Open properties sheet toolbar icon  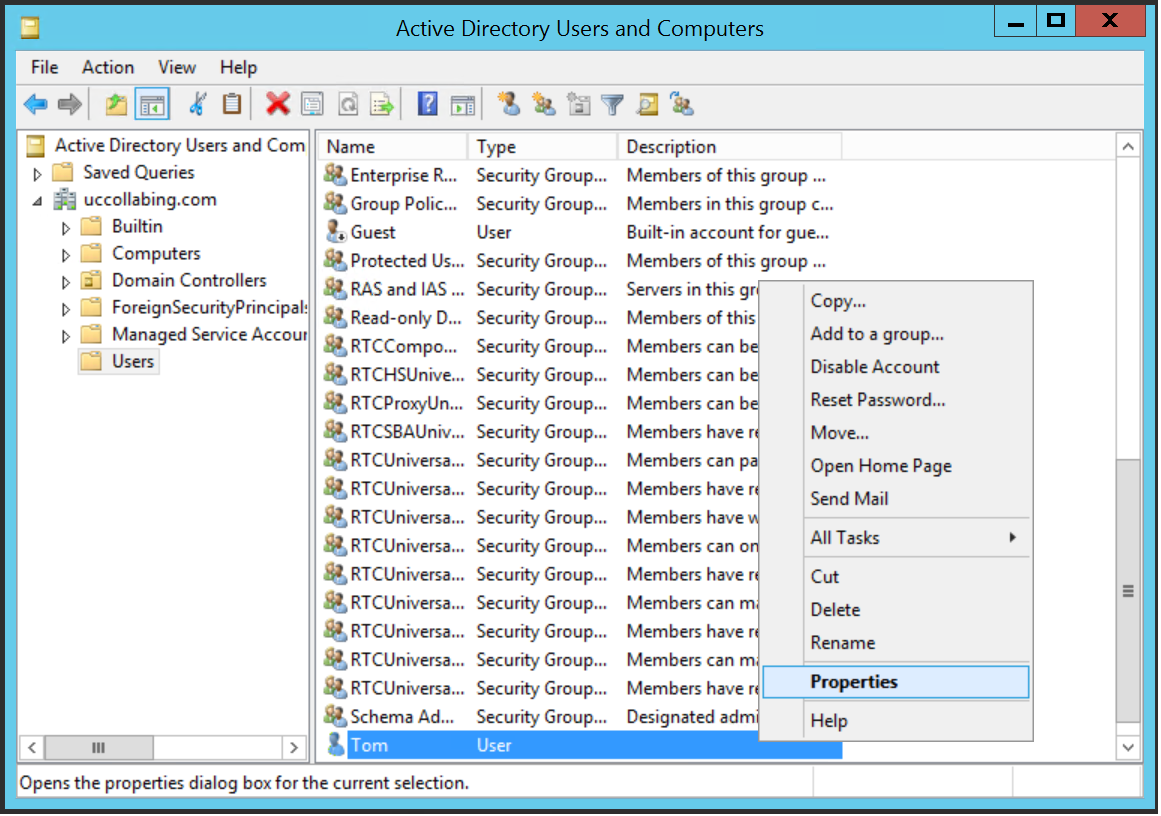312,104
